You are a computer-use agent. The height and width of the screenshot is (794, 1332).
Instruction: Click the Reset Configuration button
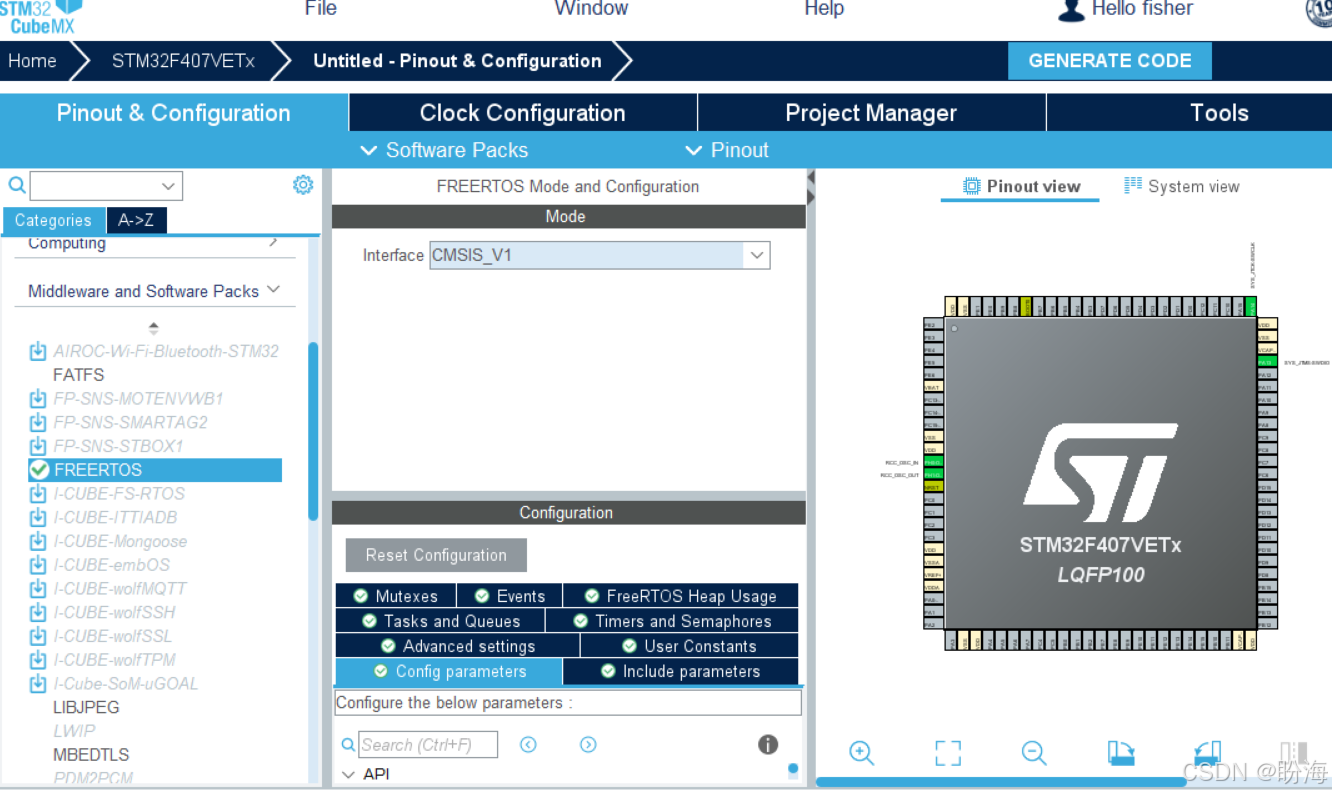[436, 555]
